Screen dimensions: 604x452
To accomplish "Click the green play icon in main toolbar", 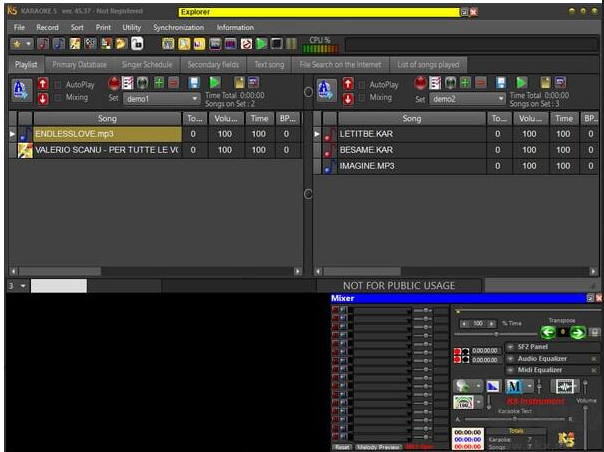I will (x=262, y=44).
